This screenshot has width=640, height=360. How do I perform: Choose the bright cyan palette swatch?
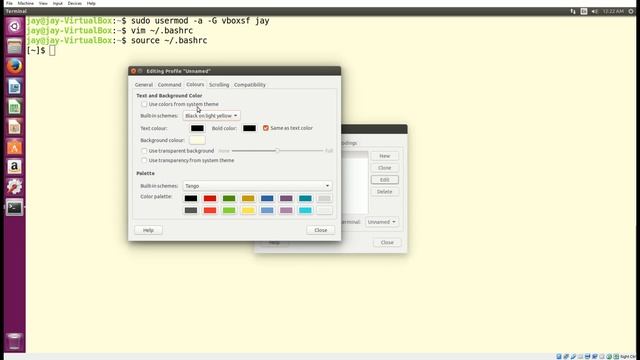[x=305, y=210]
